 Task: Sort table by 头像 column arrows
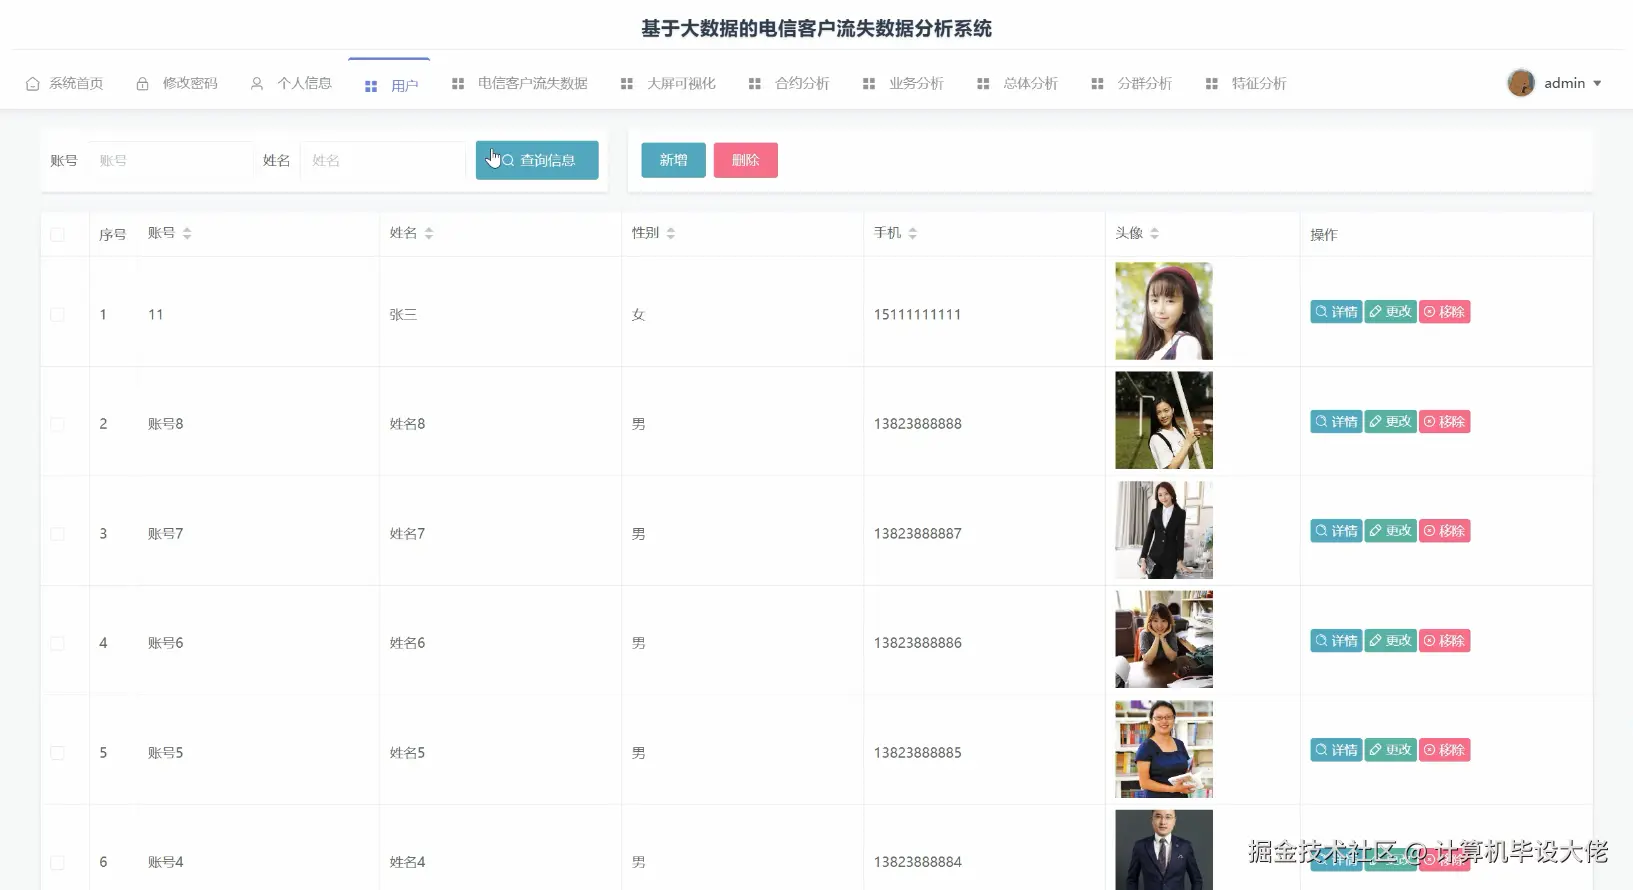tap(1155, 233)
